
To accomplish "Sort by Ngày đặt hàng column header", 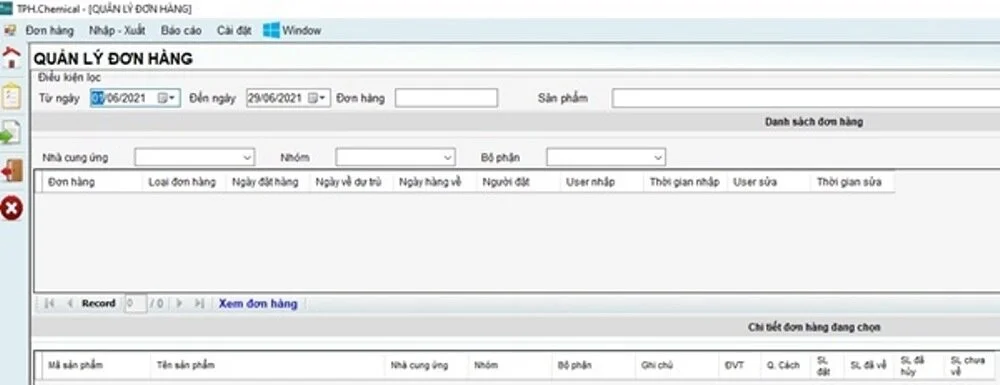I will point(267,182).
